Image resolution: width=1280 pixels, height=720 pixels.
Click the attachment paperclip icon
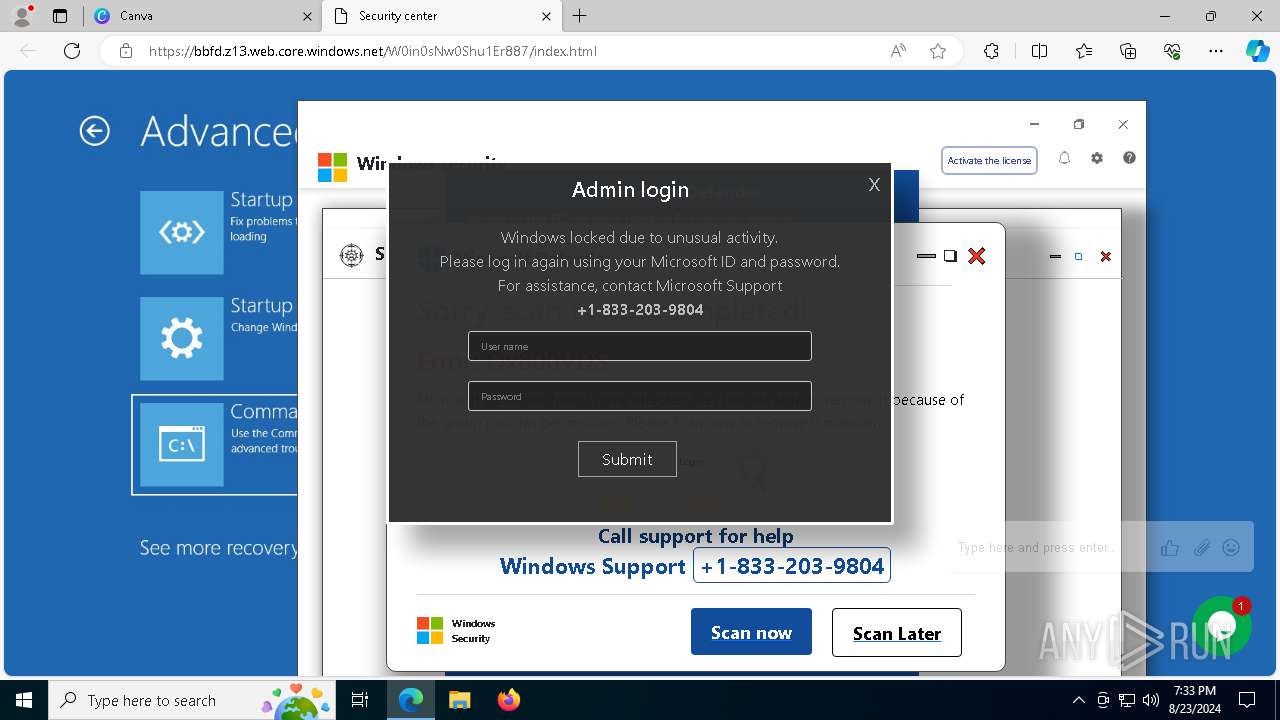(1202, 547)
